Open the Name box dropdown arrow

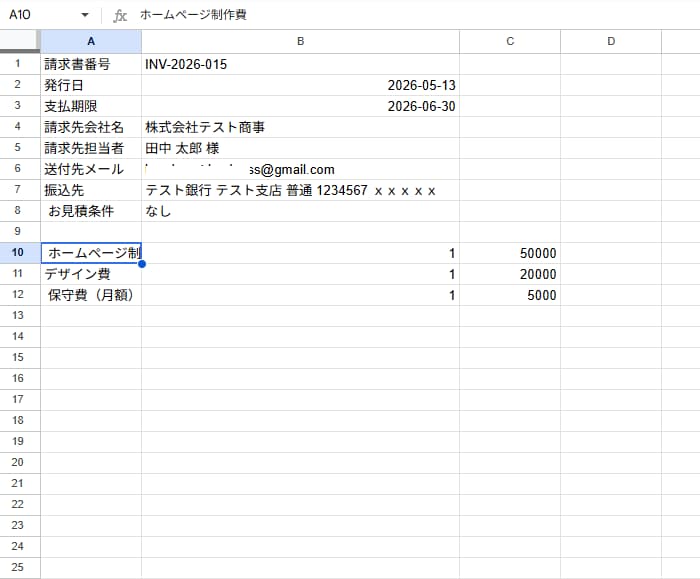[x=85, y=15]
